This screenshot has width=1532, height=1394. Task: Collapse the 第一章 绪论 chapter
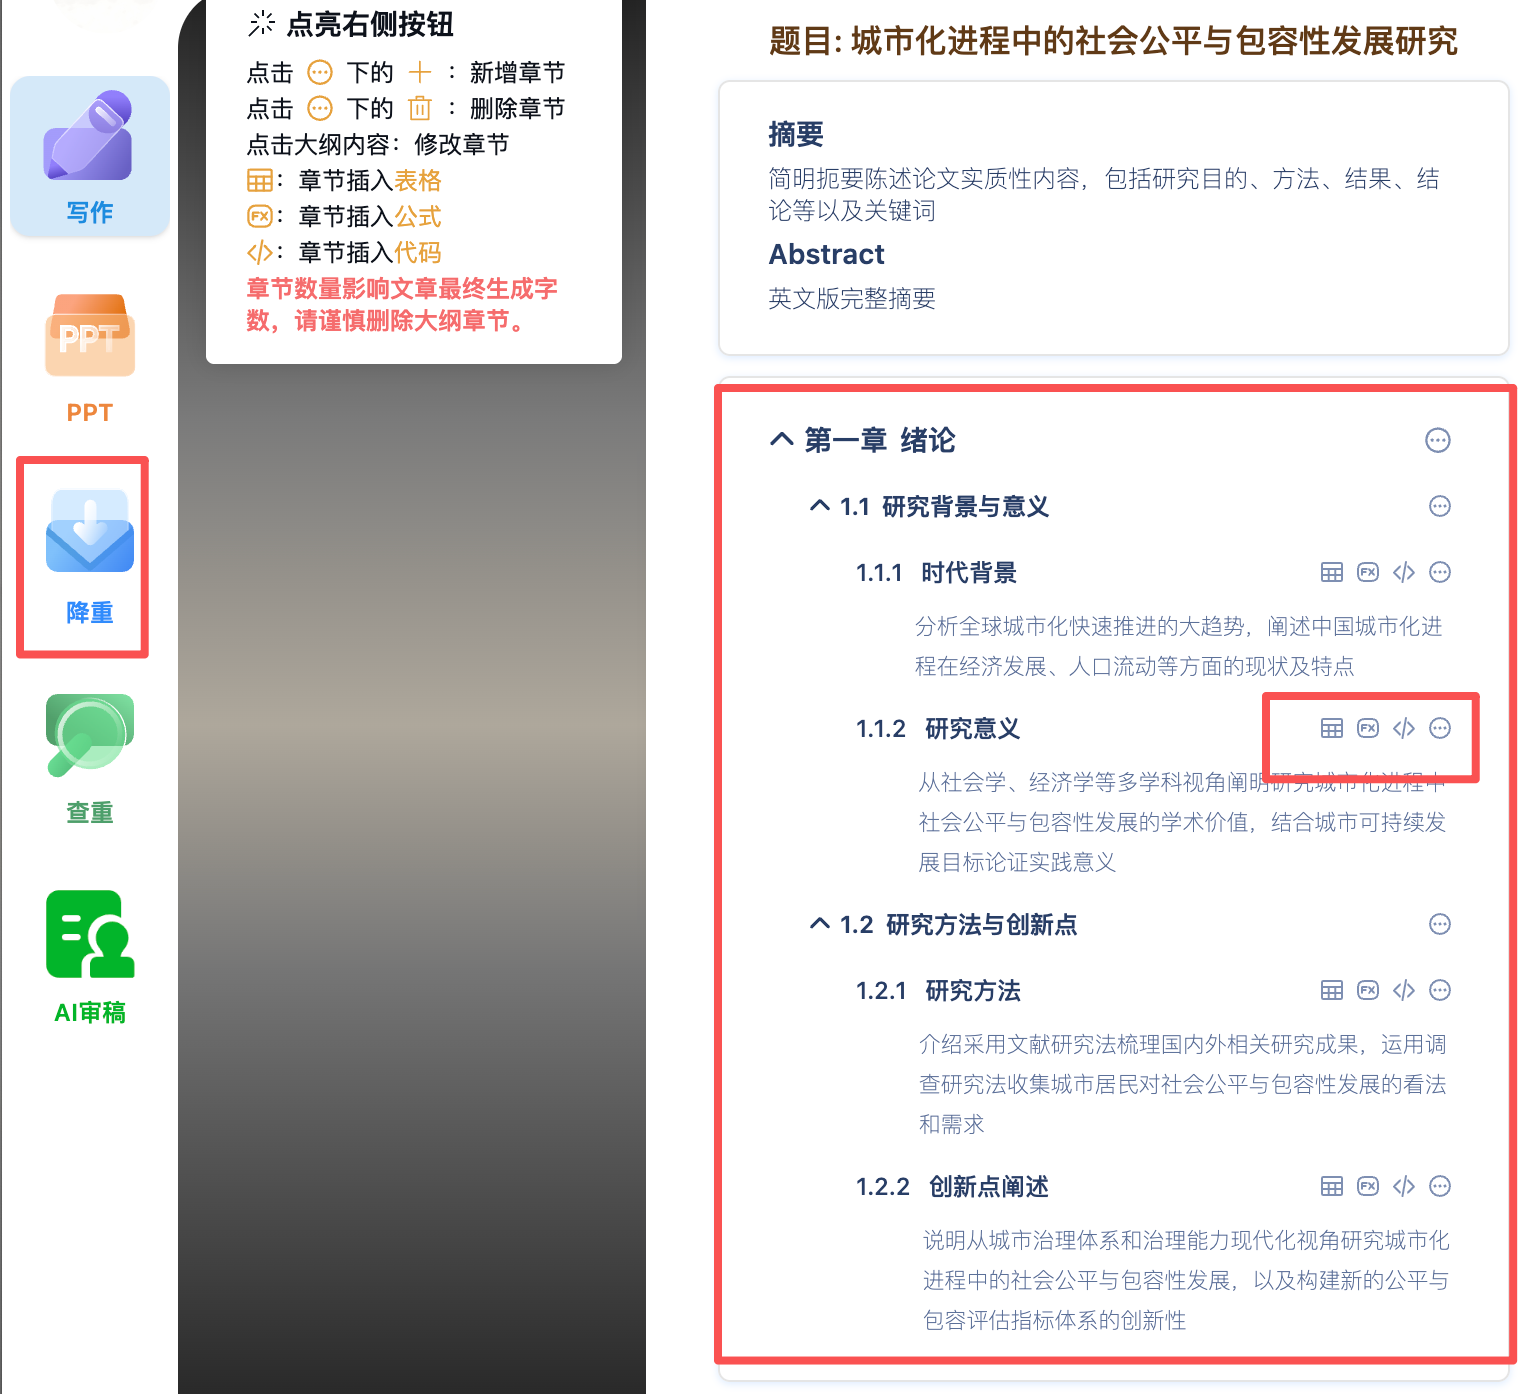coord(781,440)
